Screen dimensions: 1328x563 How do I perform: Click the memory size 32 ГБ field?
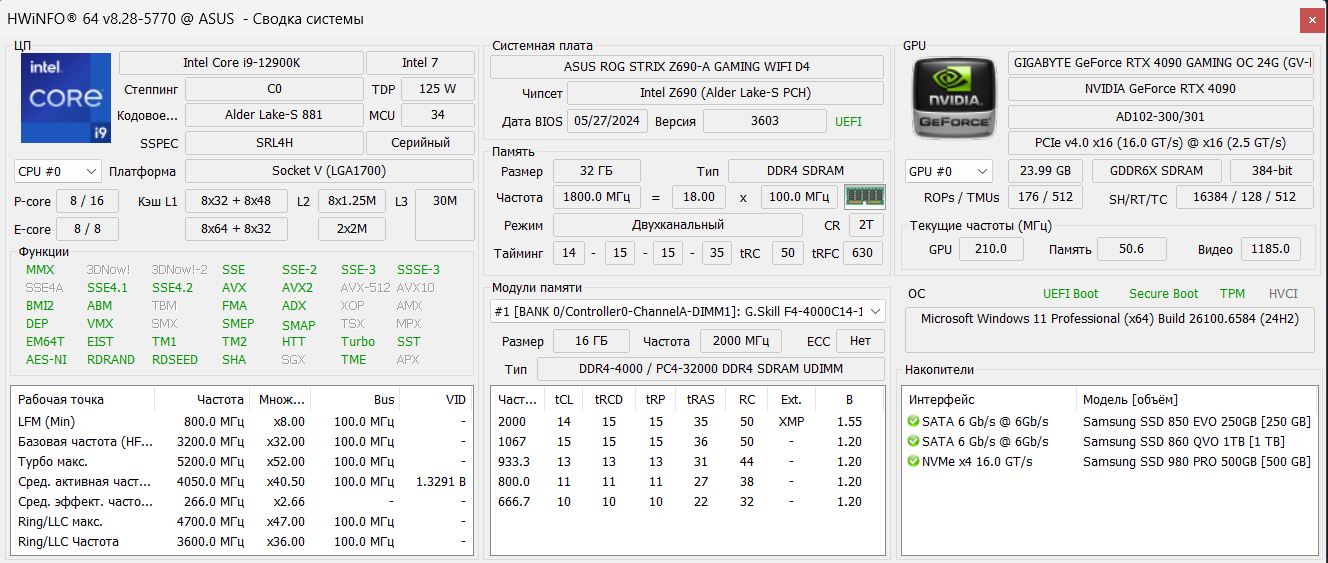[x=596, y=171]
